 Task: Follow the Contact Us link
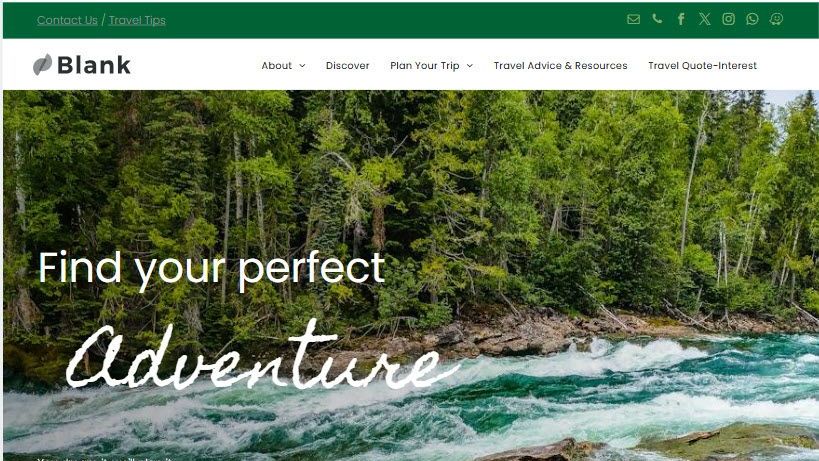coord(67,20)
